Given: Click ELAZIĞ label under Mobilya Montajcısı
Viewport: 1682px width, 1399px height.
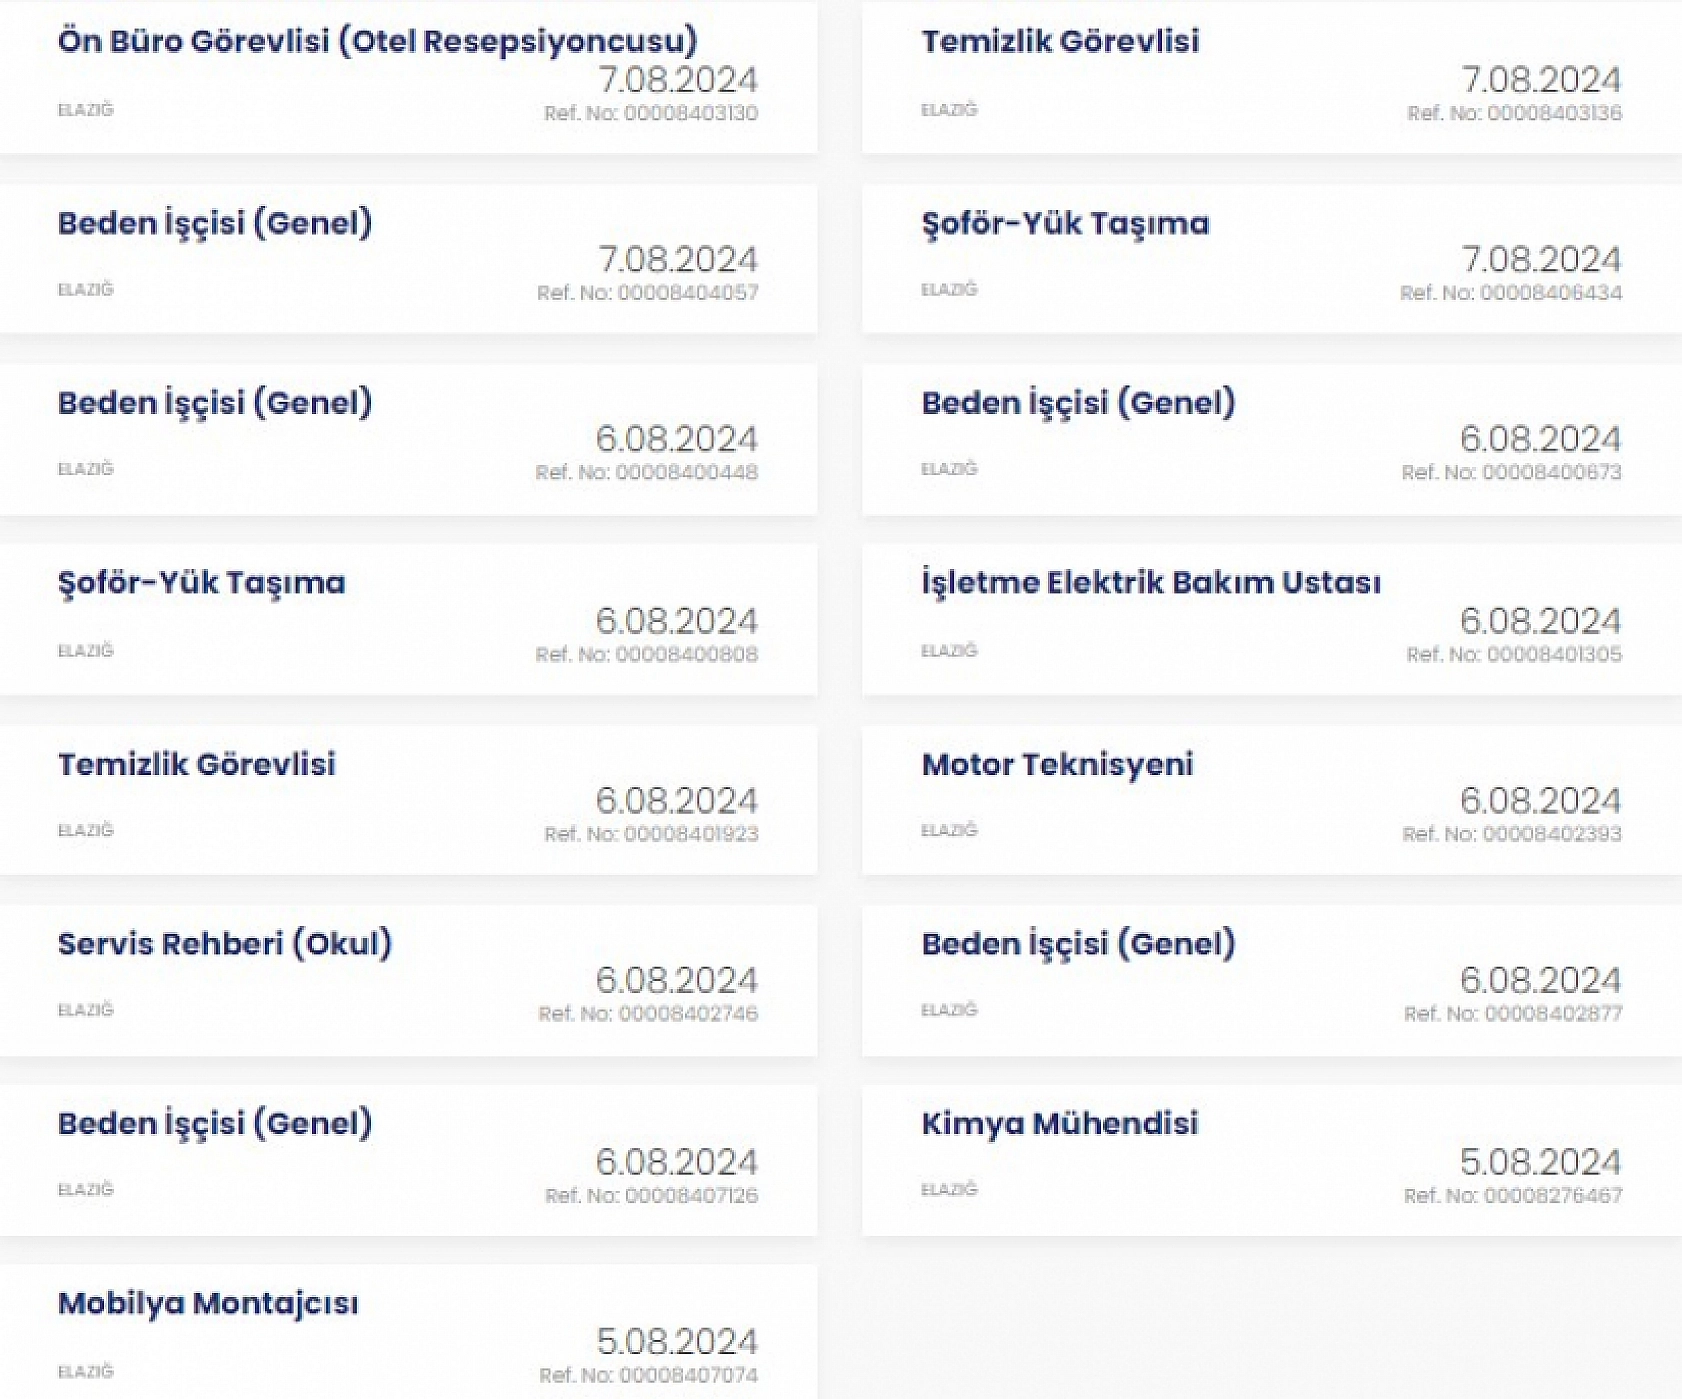Looking at the screenshot, I should click(86, 1372).
